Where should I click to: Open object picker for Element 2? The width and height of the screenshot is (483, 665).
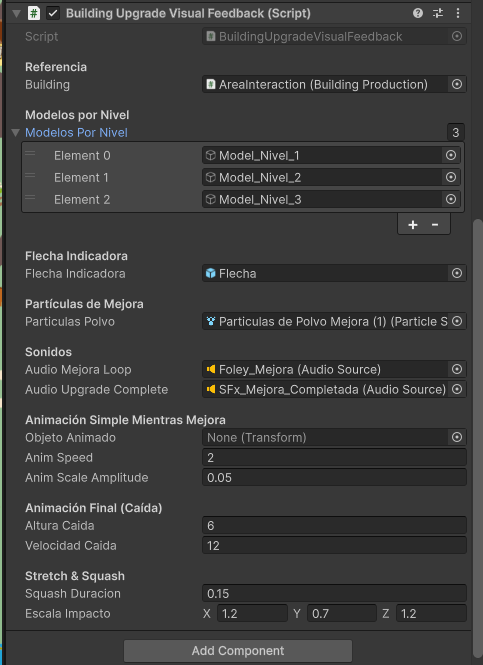[451, 199]
